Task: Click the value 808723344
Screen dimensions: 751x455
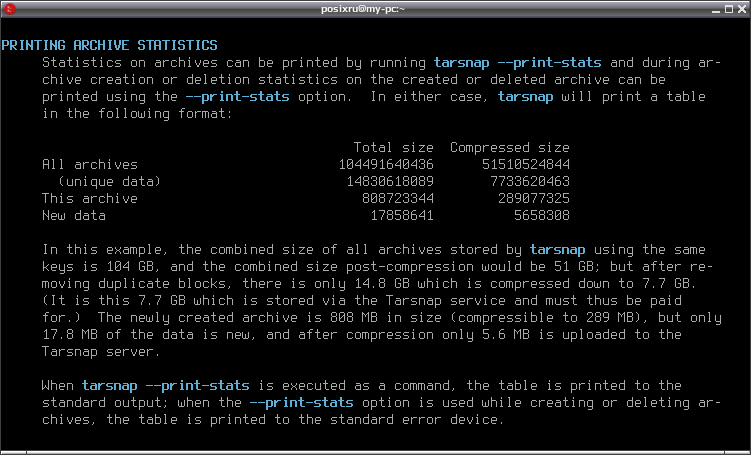Action: pos(398,198)
